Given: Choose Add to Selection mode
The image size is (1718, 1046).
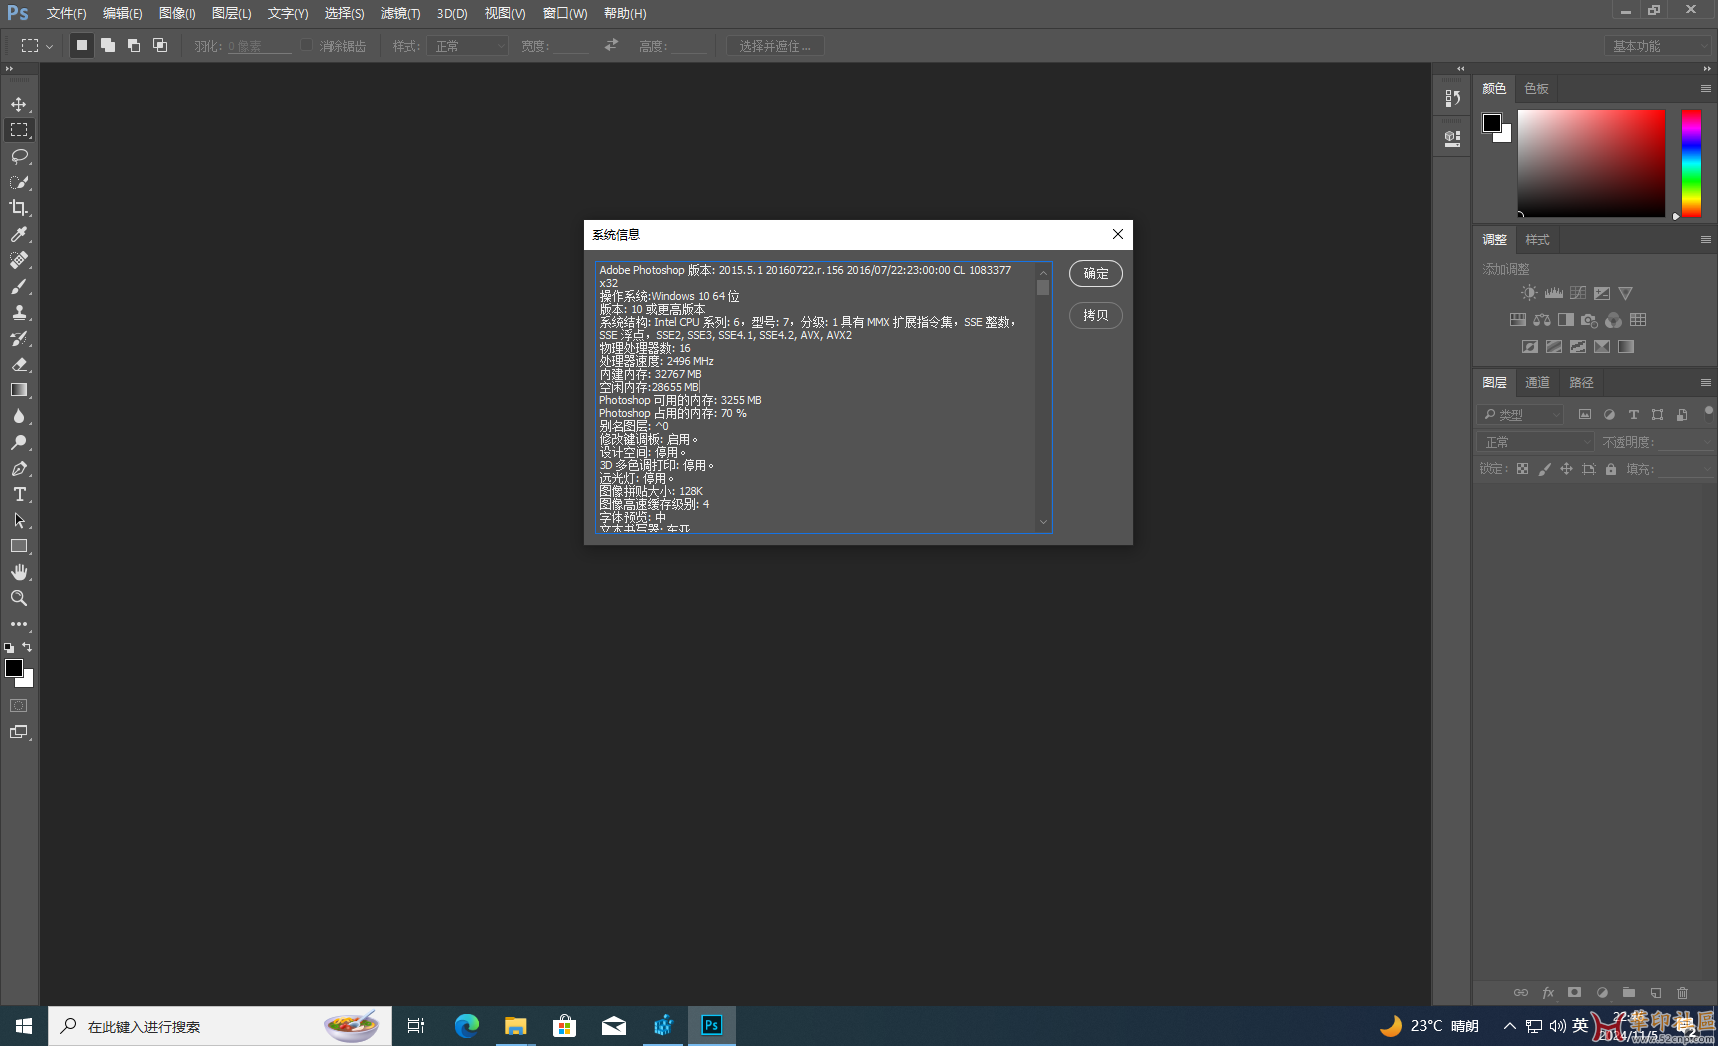Looking at the screenshot, I should 108,45.
